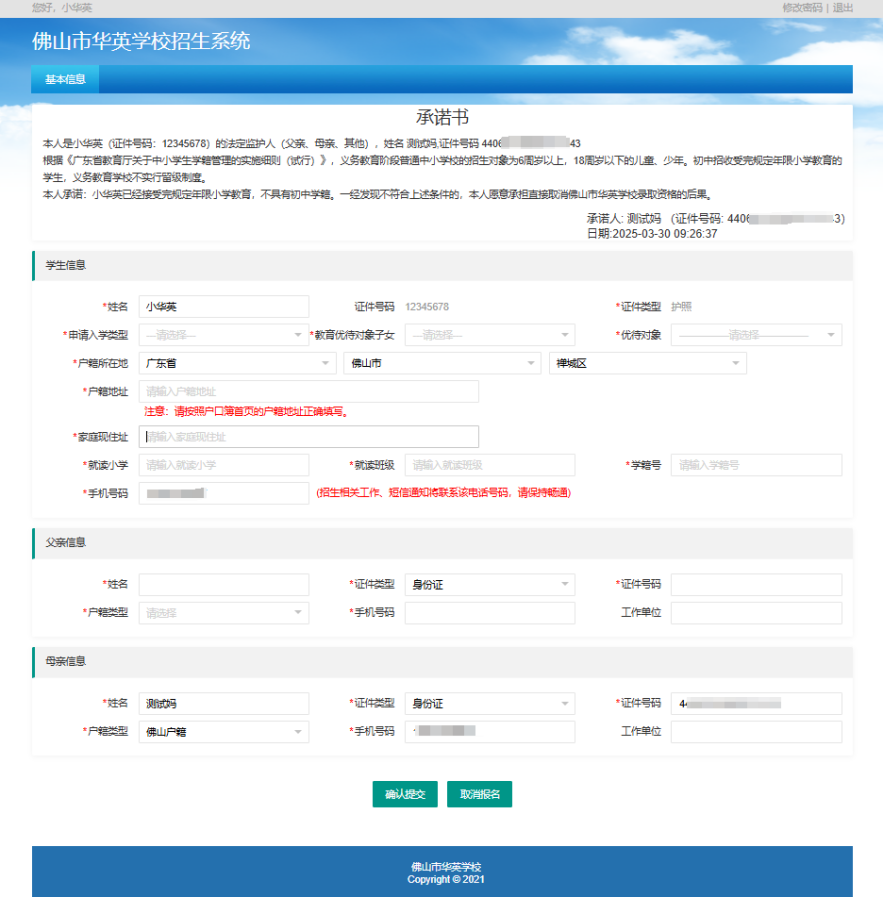Click the 取消报名 button

479,794
